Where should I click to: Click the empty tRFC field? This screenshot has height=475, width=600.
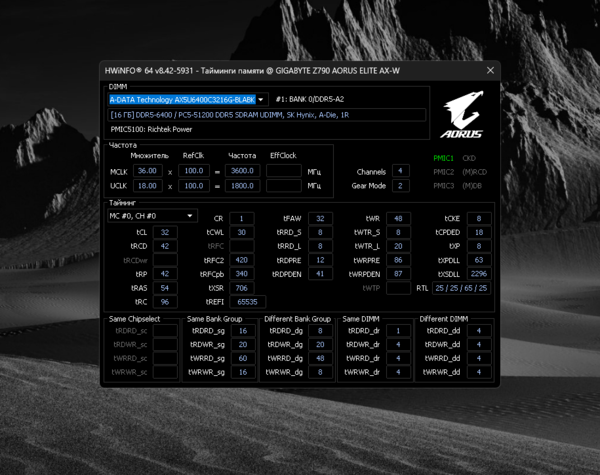pos(241,246)
